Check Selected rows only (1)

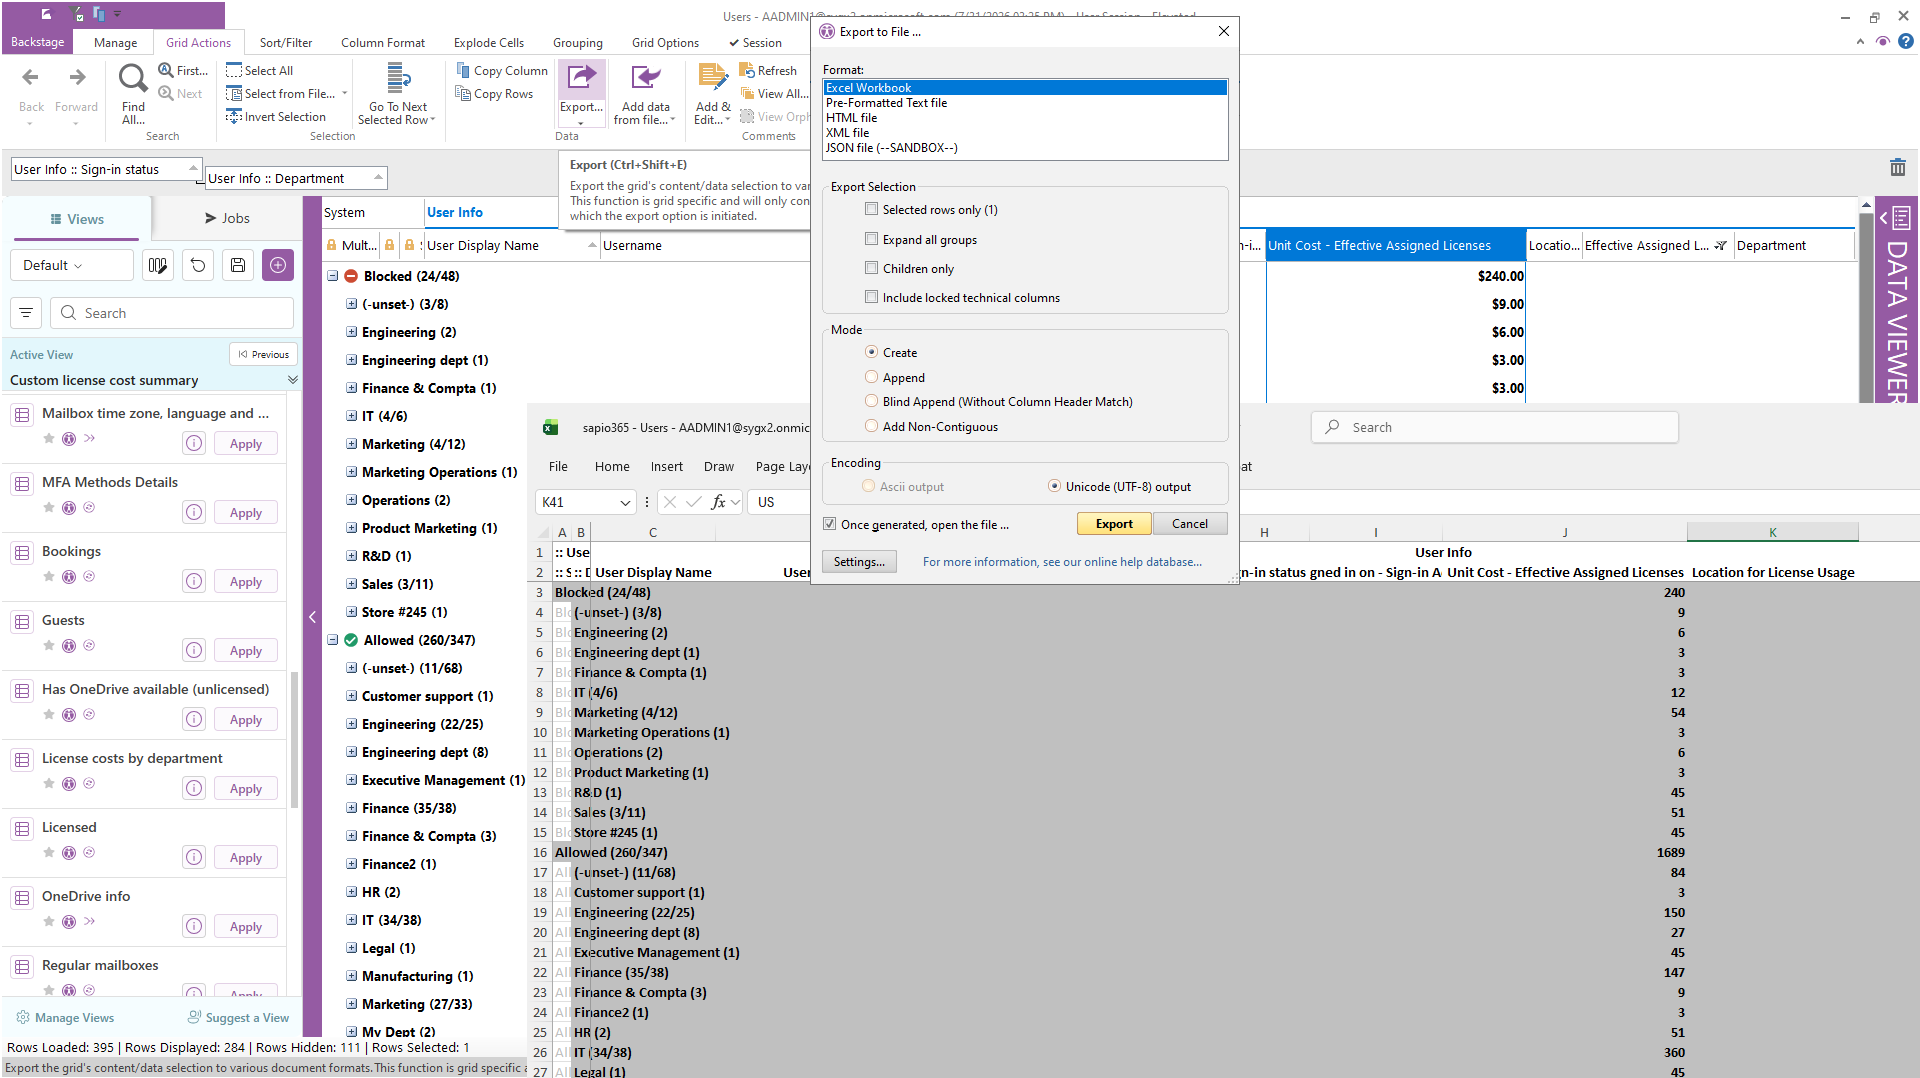tap(871, 209)
